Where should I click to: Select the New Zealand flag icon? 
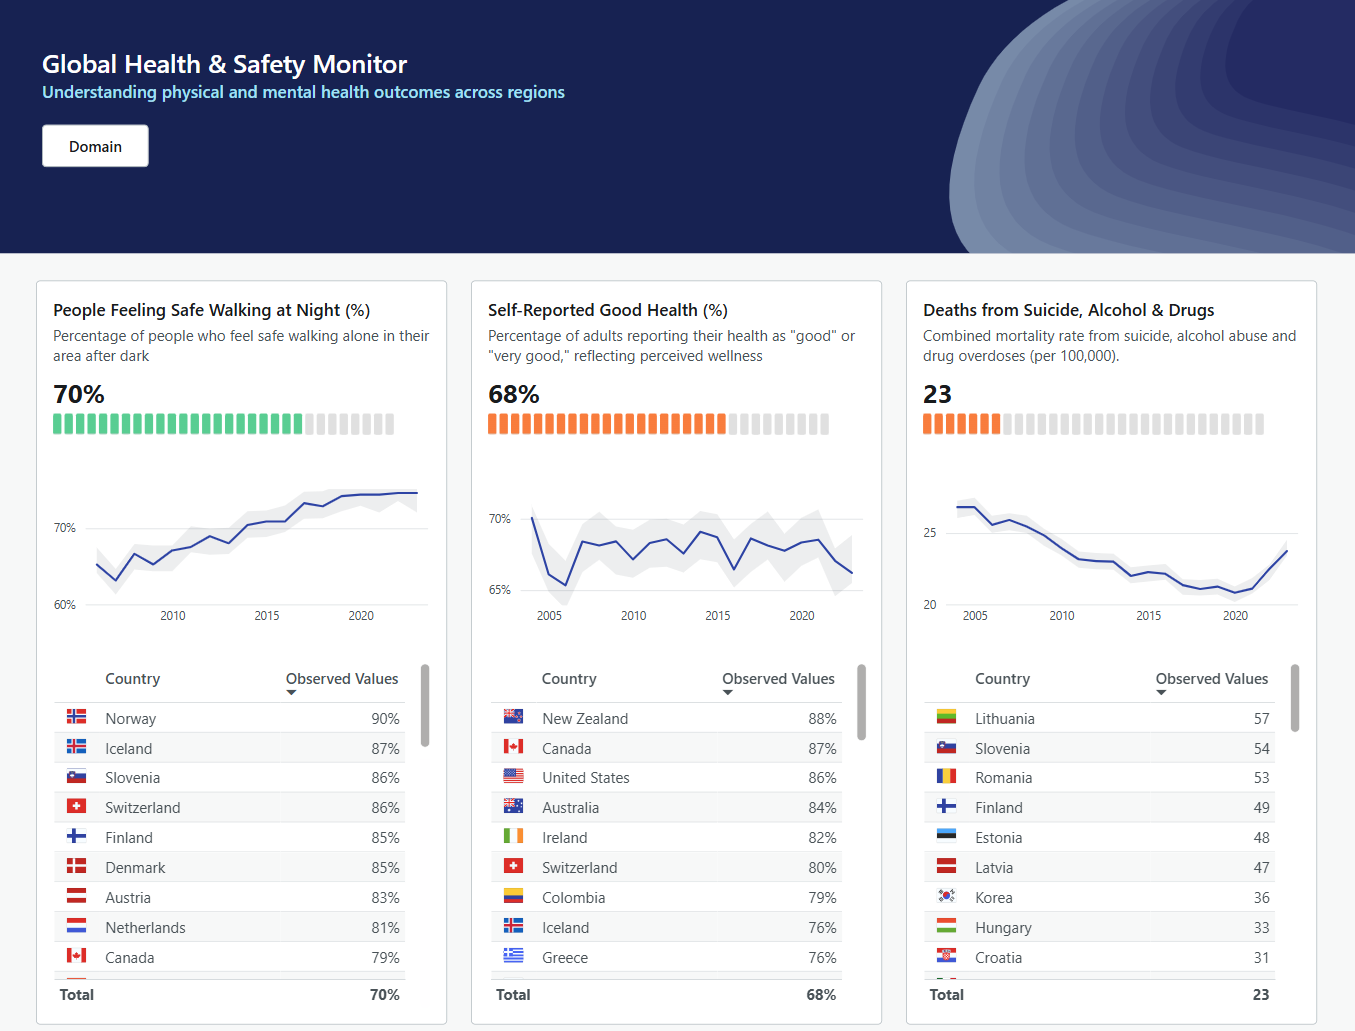coord(513,716)
